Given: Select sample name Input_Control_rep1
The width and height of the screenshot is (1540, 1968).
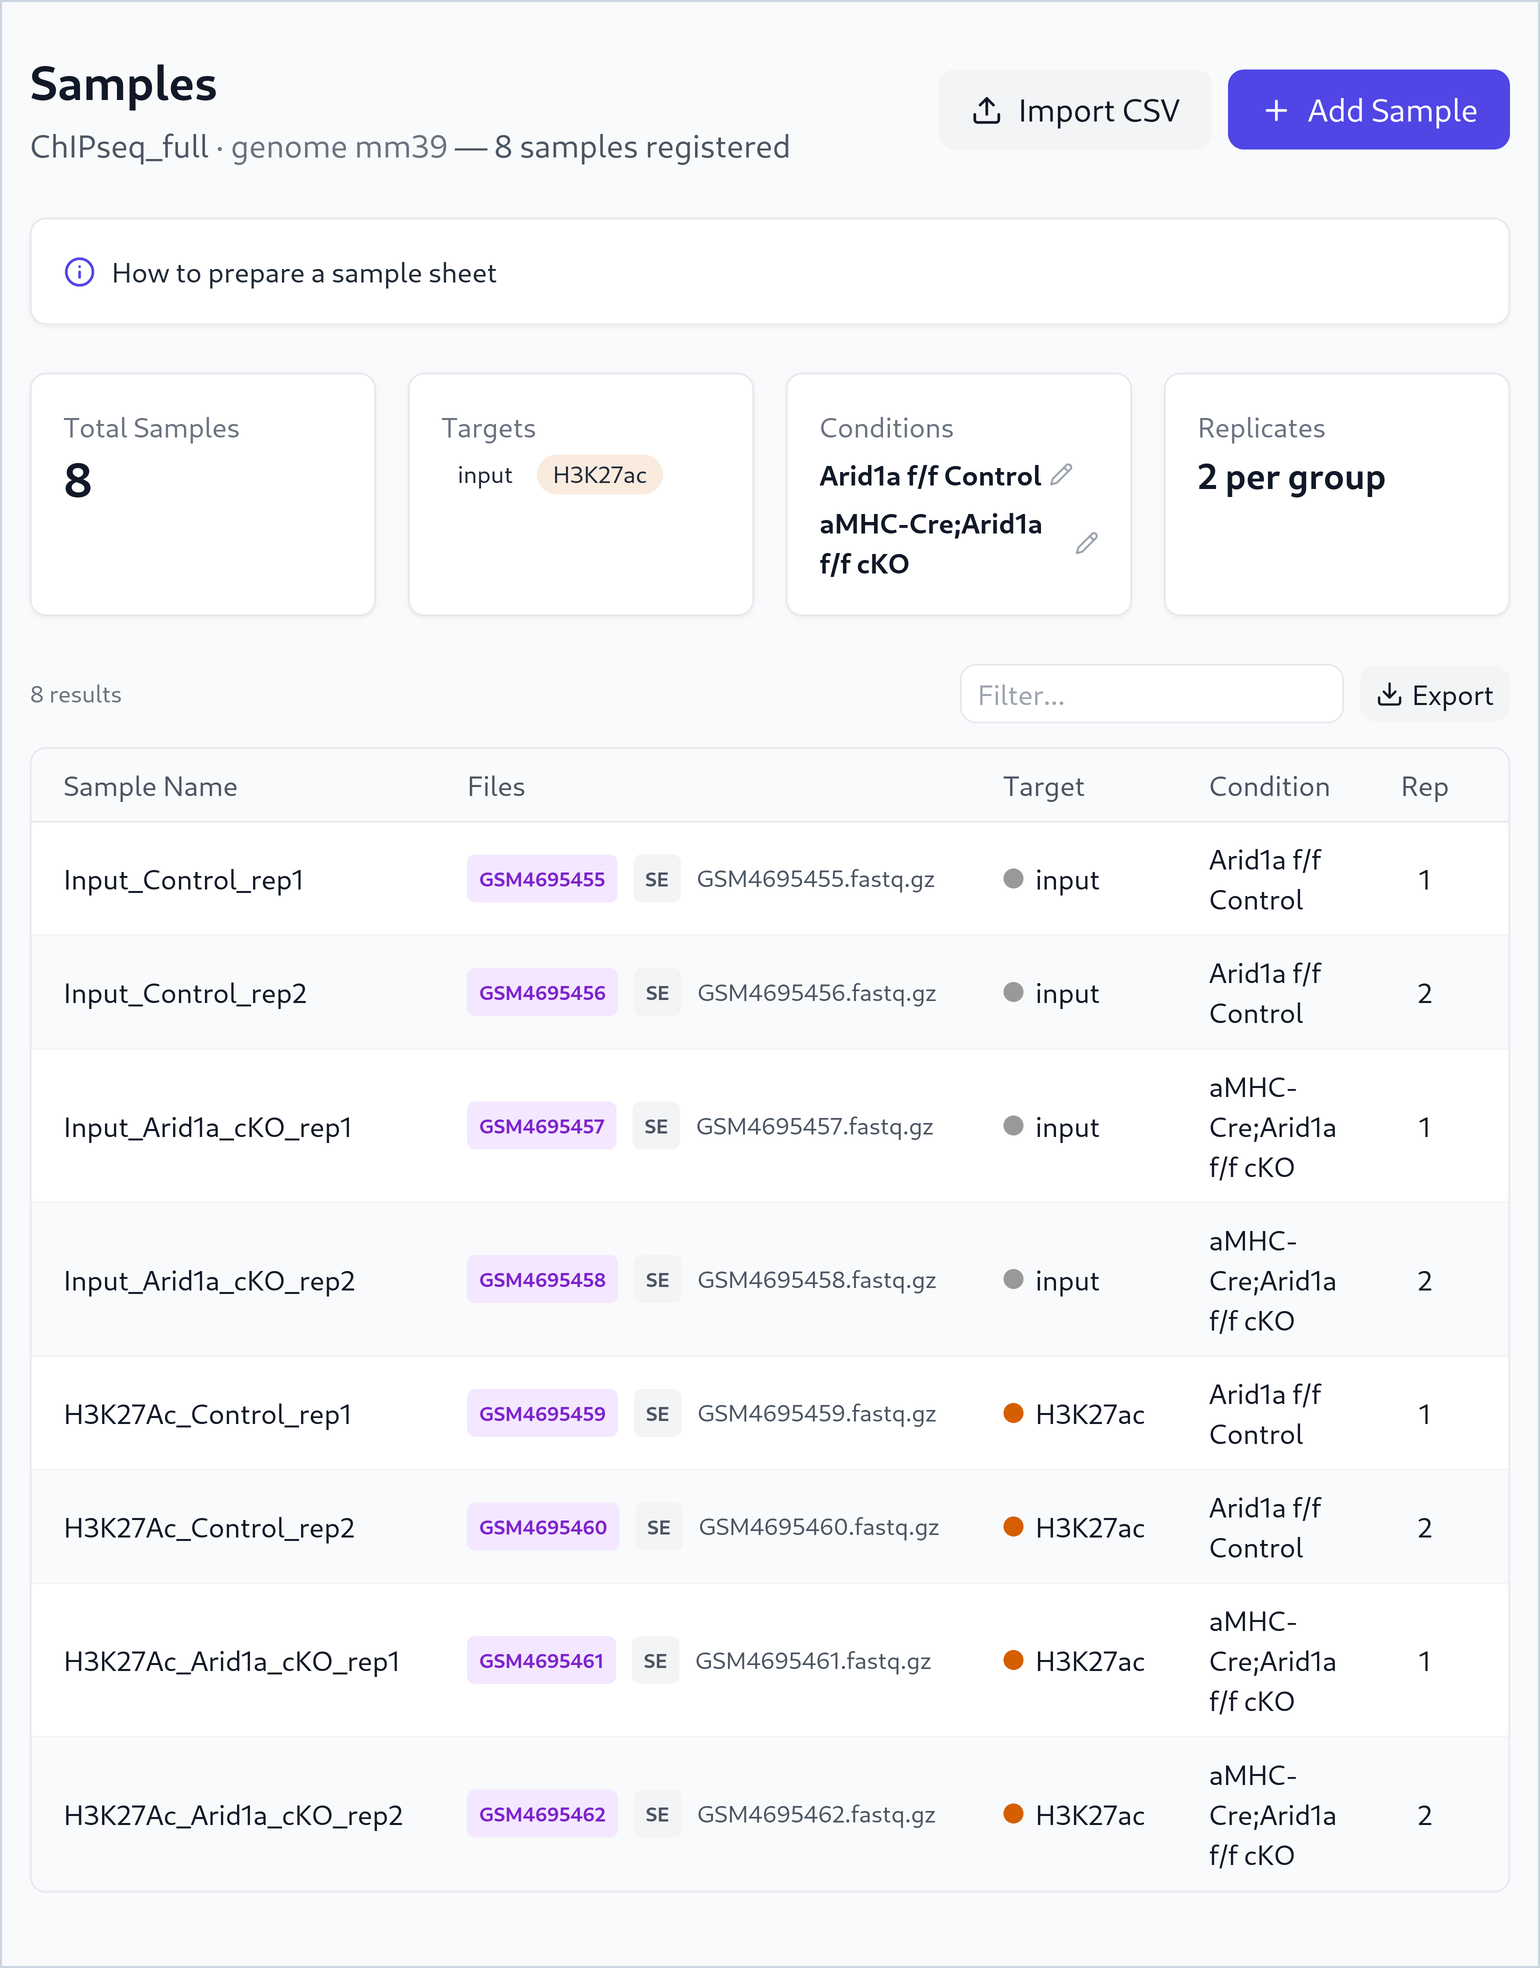Looking at the screenshot, I should [x=184, y=880].
